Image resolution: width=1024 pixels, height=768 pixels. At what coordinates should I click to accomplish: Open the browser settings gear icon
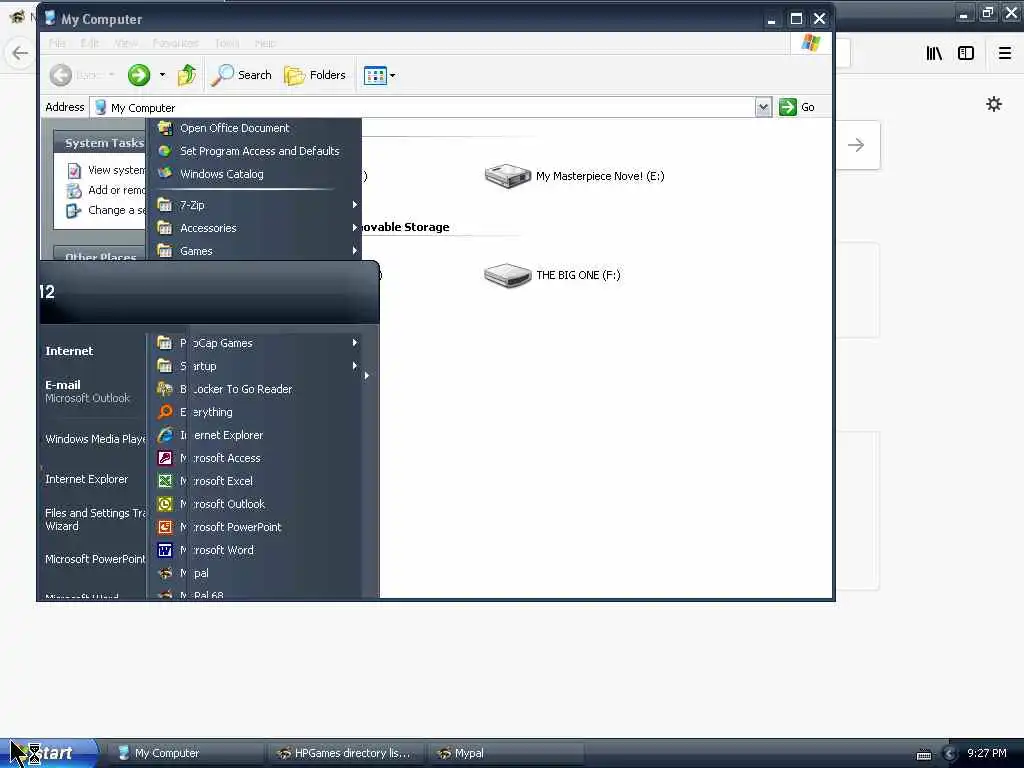click(994, 104)
